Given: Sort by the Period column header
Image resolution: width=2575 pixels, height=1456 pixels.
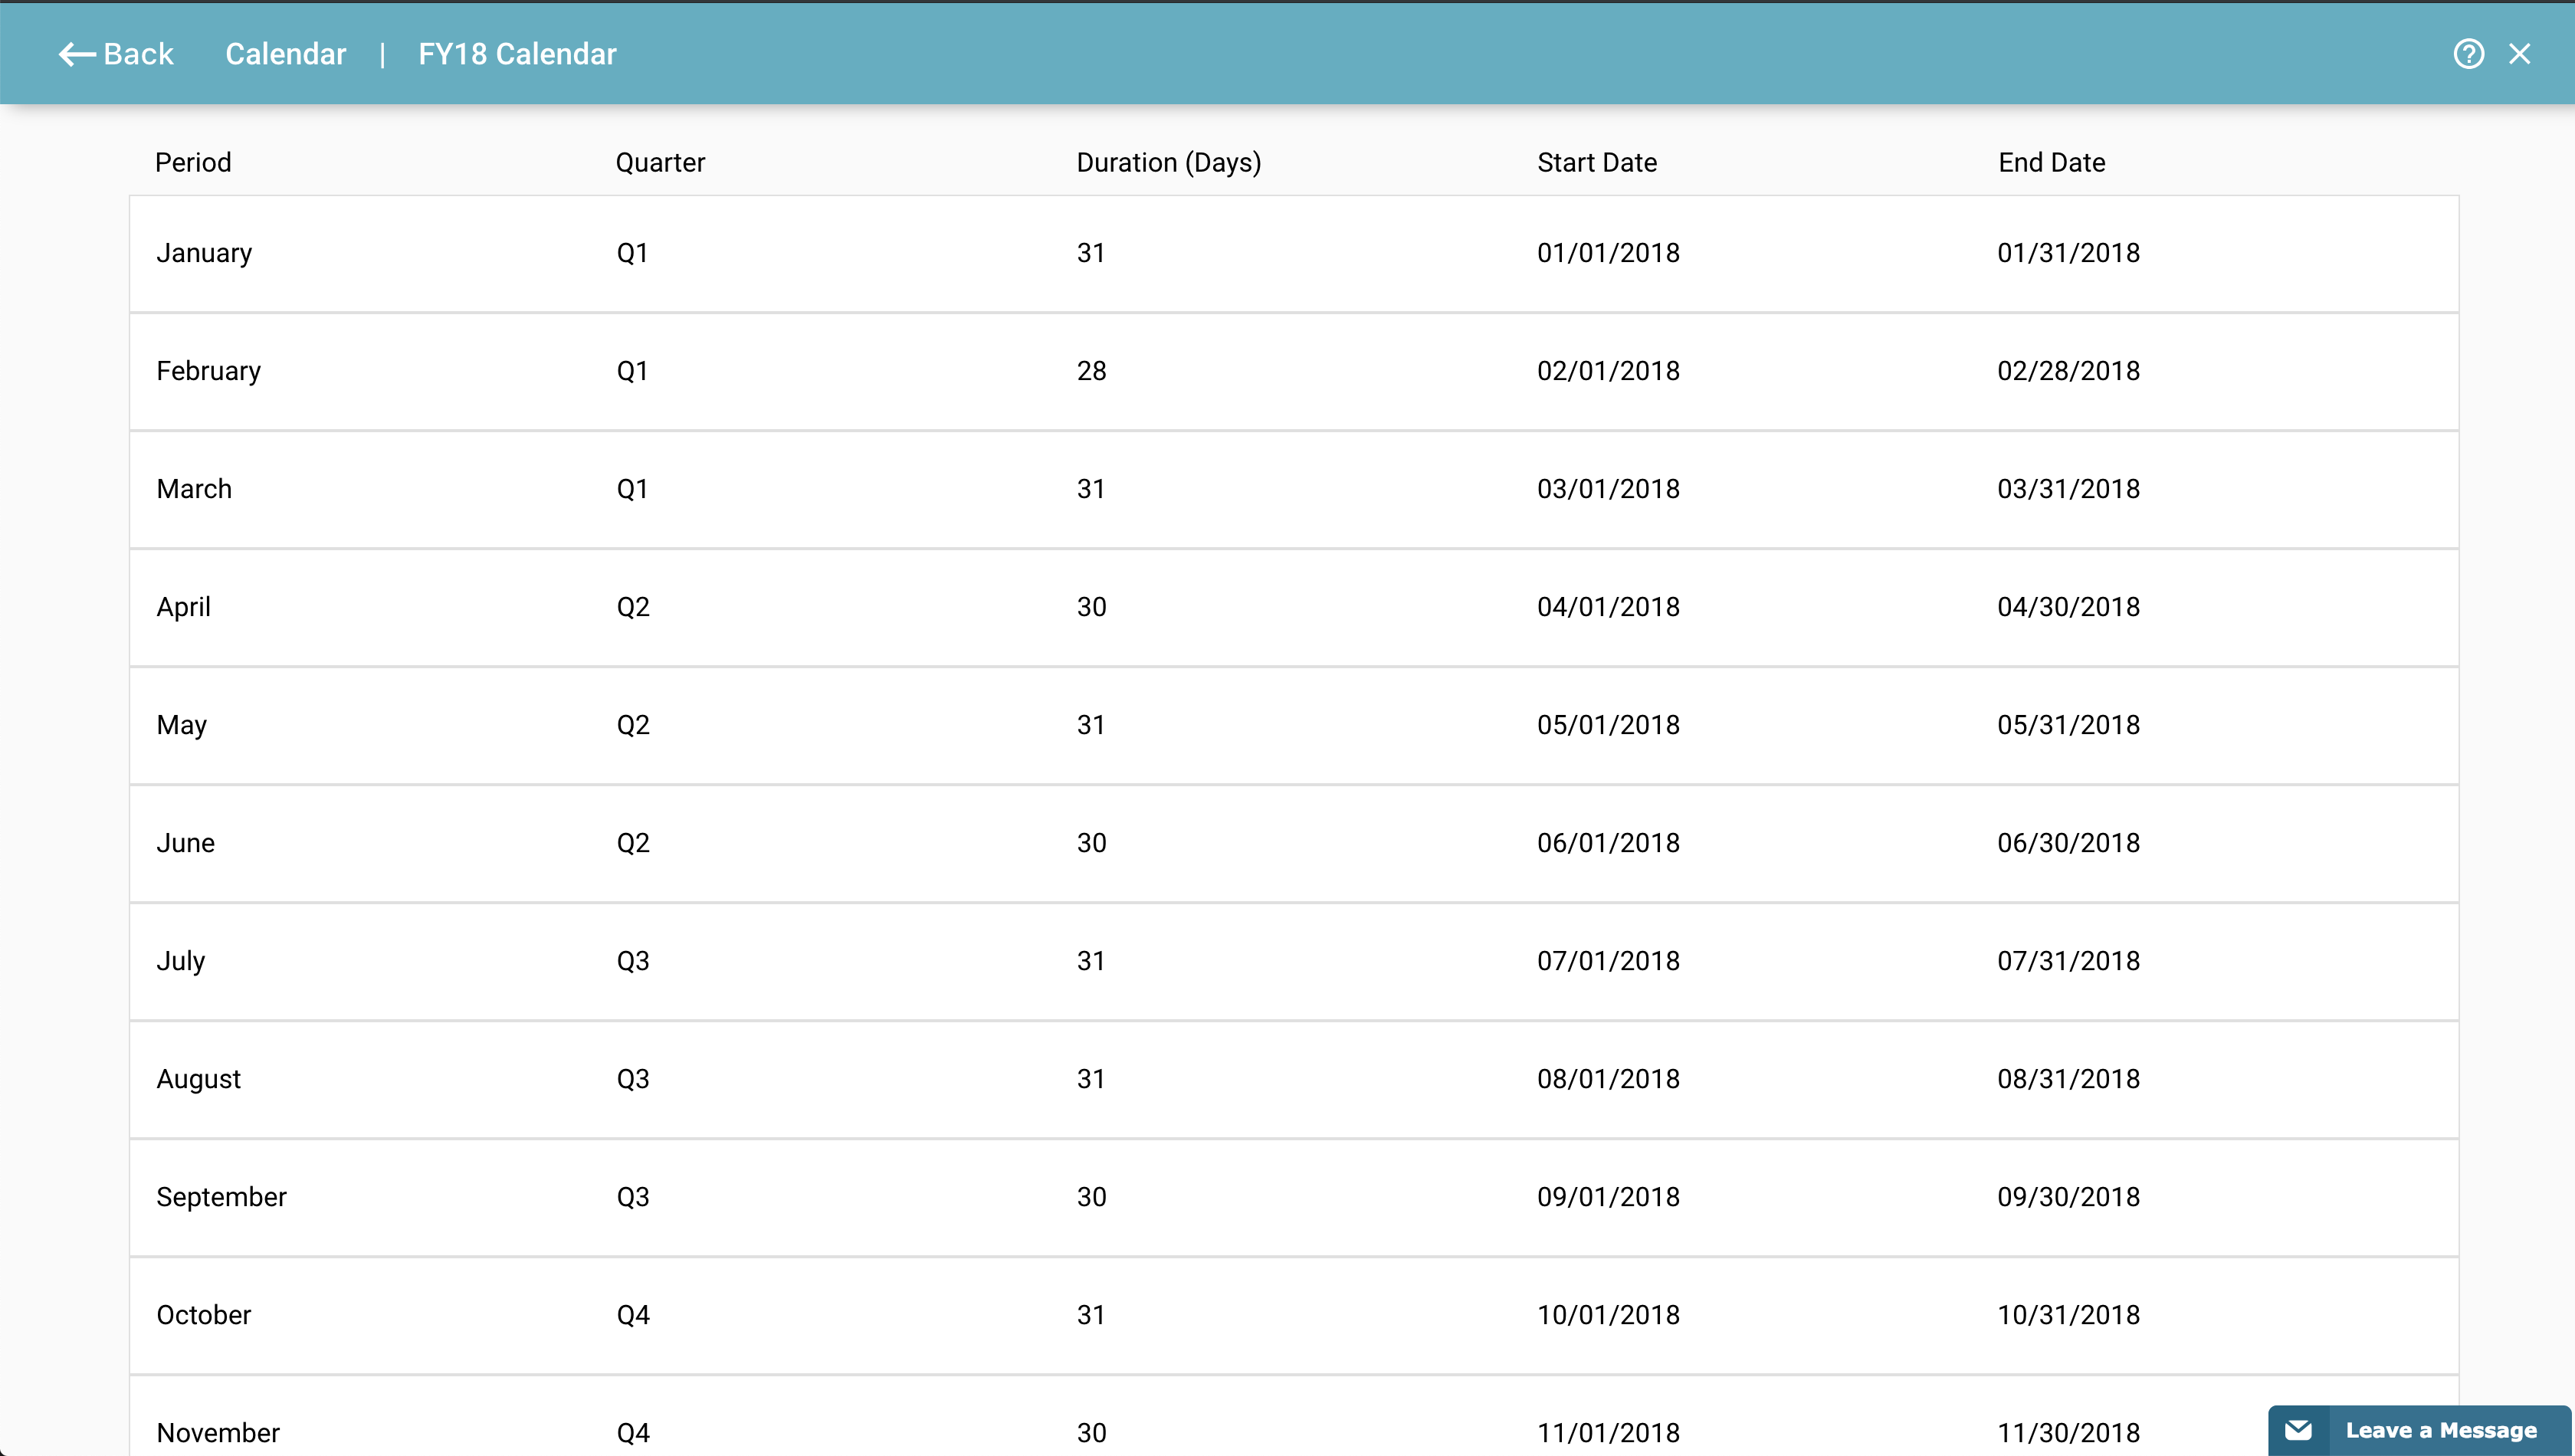Looking at the screenshot, I should 193,162.
